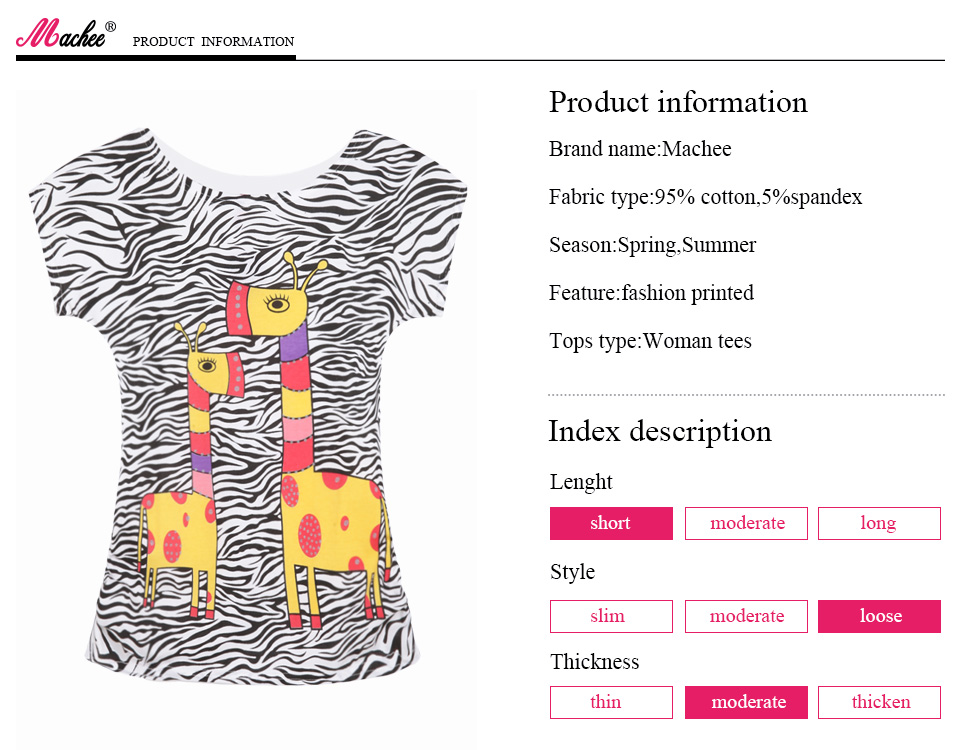Select the short length option
The image size is (960, 750).
(x=611, y=523)
